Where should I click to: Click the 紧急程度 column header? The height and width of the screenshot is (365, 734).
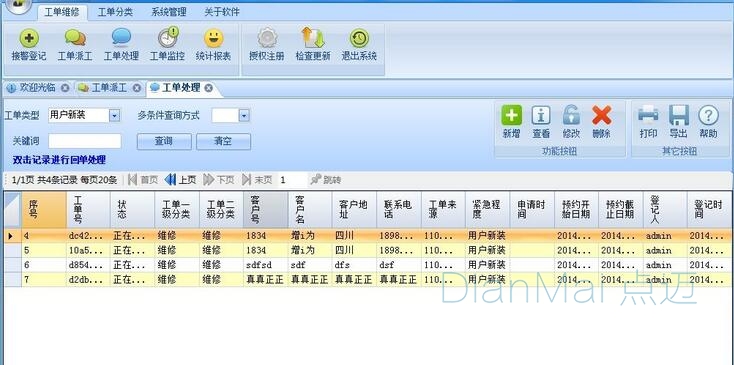pos(488,210)
